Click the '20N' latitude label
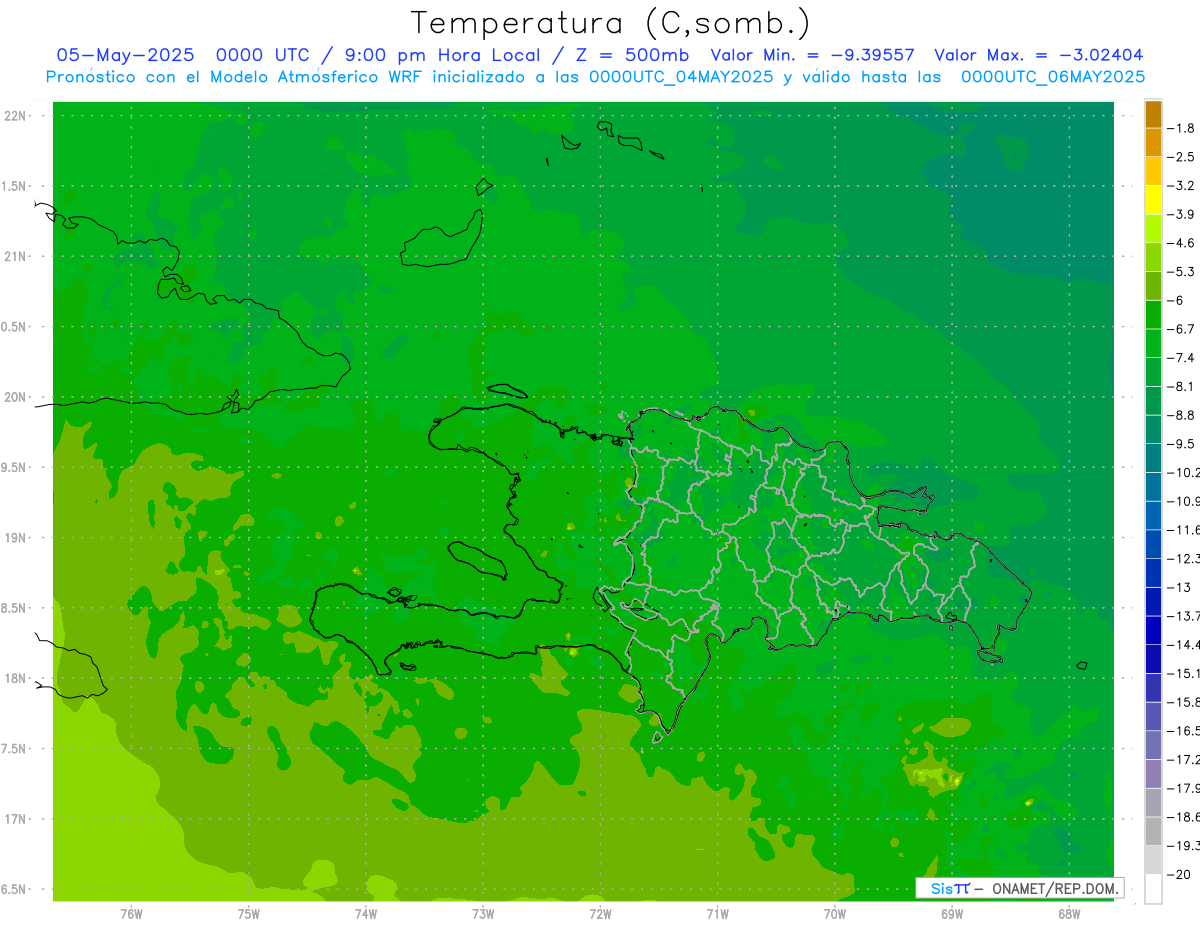Screen dimensions: 1200x927 click(x=17, y=397)
